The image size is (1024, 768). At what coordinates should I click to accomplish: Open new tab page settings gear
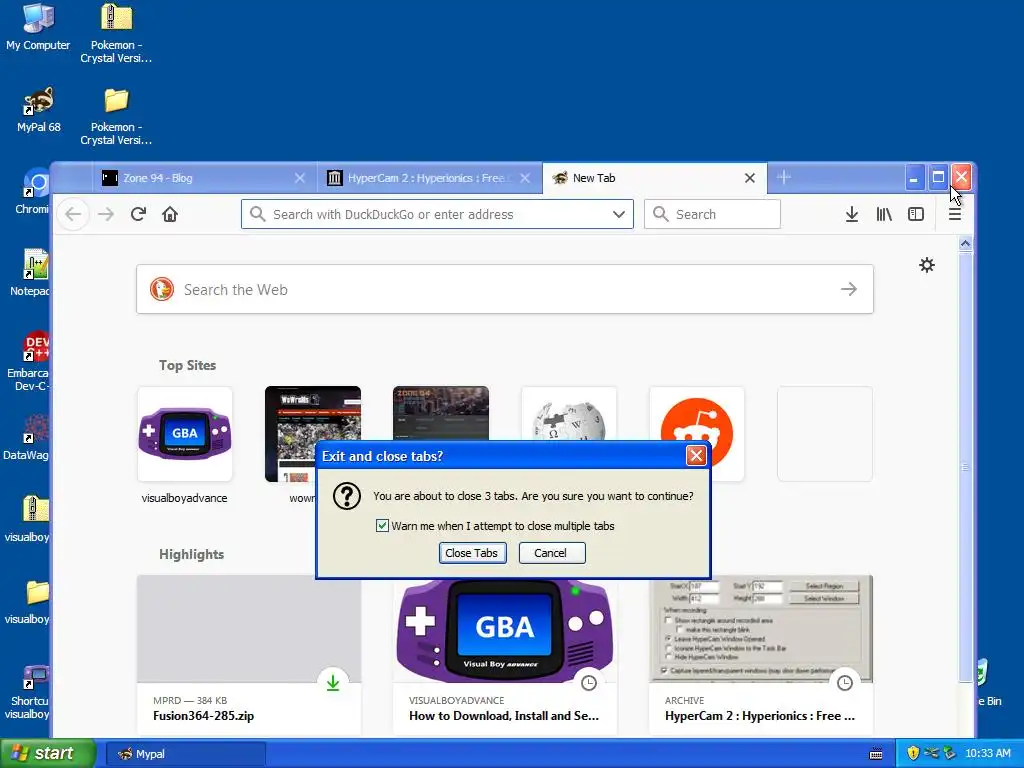(927, 265)
